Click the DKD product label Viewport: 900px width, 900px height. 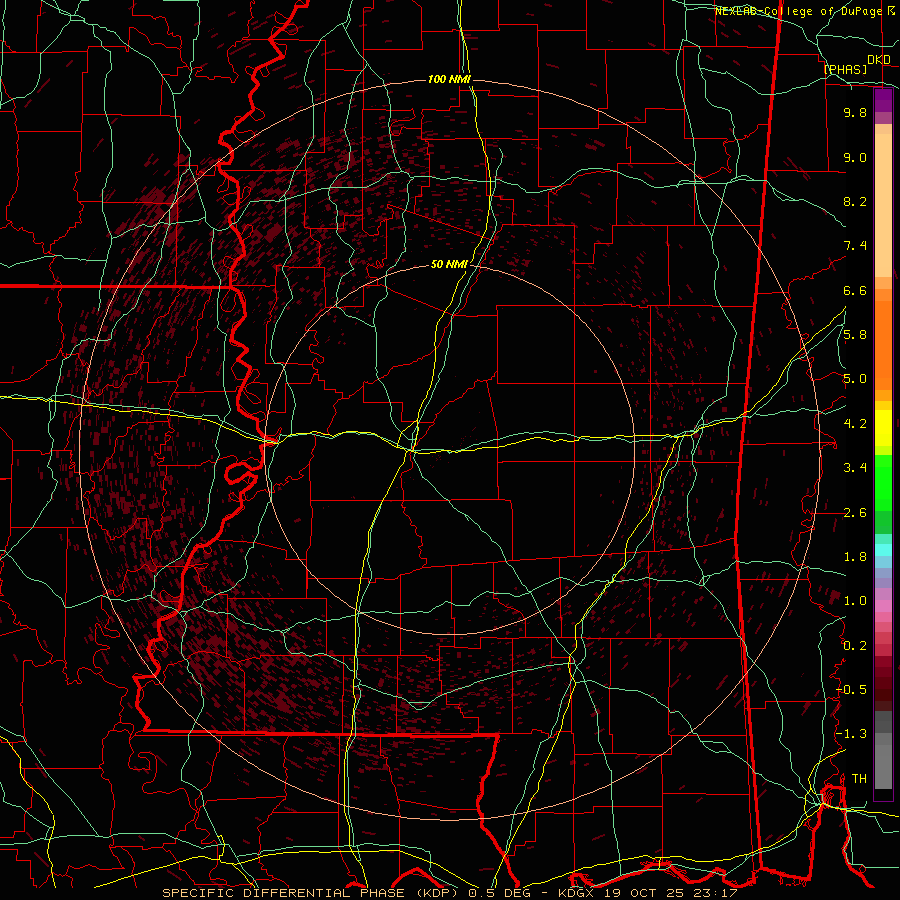pyautogui.click(x=879, y=60)
